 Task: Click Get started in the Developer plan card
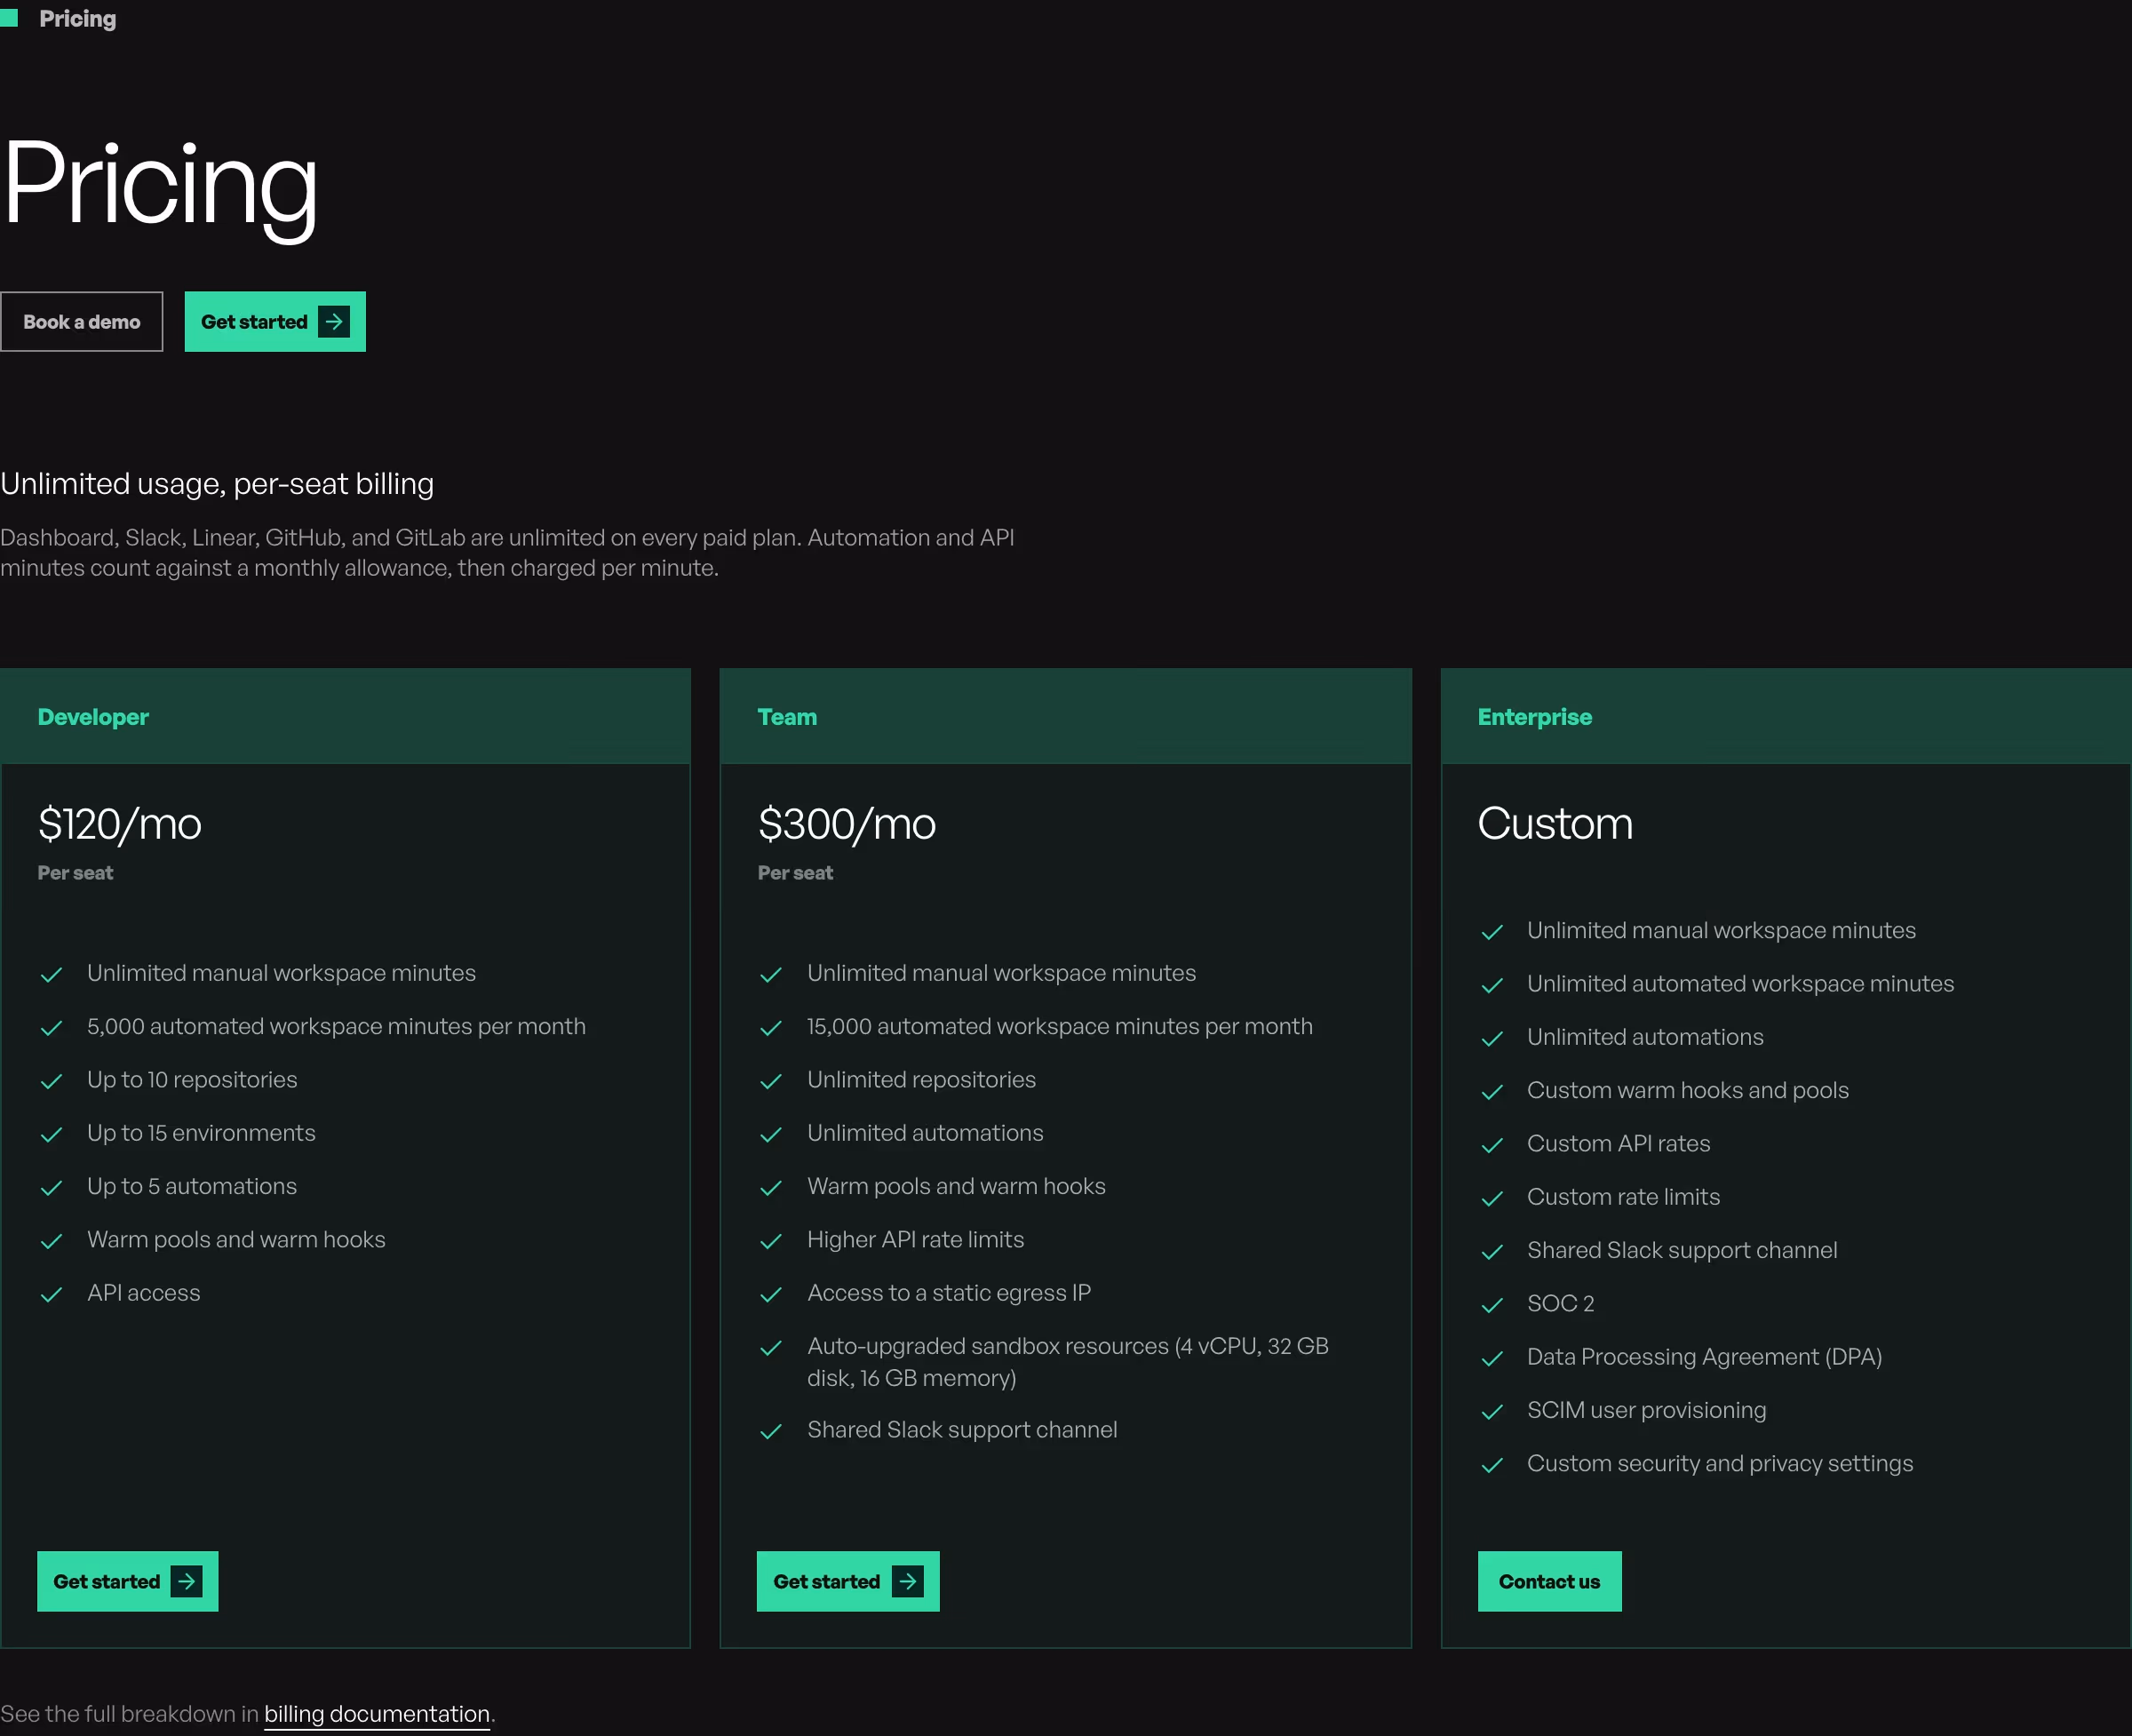(127, 1581)
